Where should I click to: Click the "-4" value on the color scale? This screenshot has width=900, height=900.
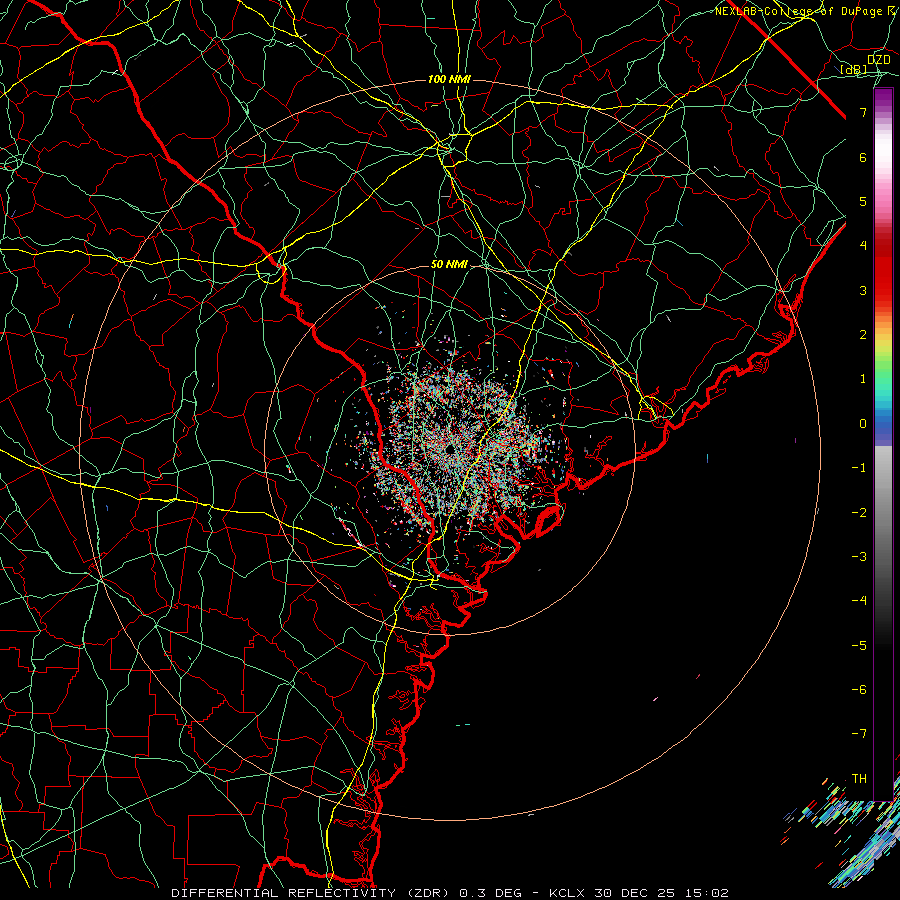click(x=859, y=601)
